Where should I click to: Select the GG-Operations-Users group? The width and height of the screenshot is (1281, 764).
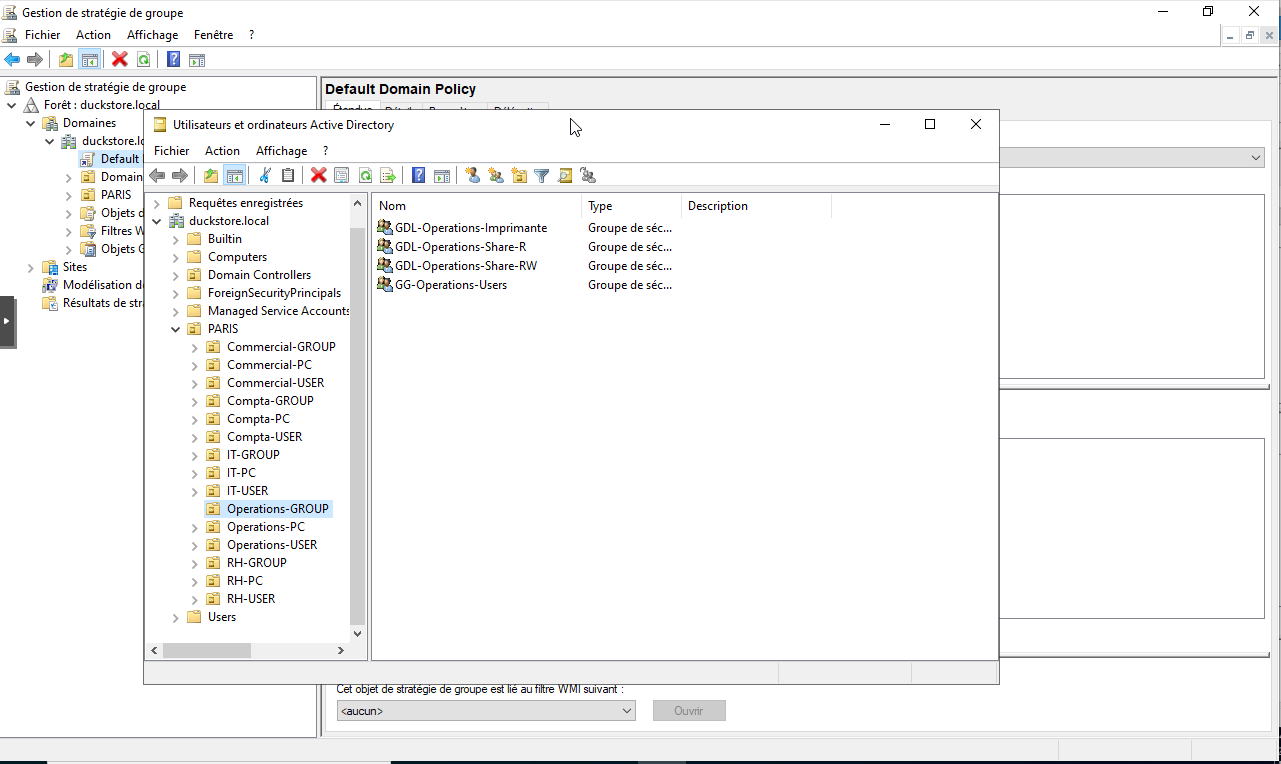click(x=450, y=285)
